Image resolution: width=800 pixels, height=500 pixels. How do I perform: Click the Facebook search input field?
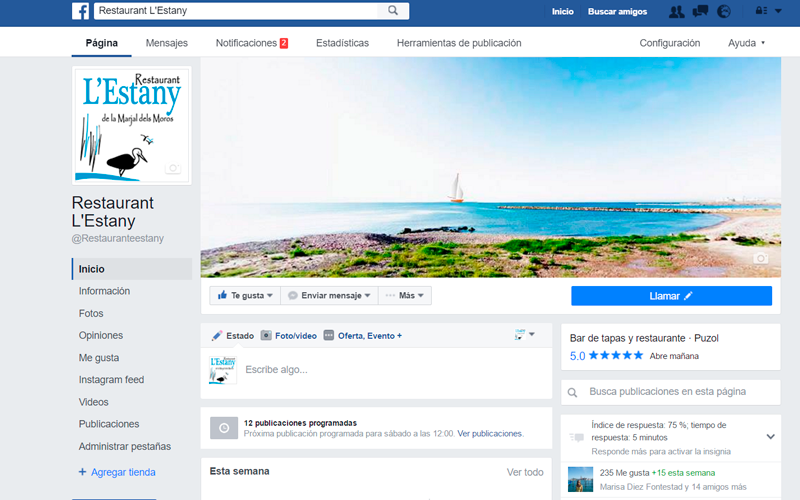coord(236,11)
